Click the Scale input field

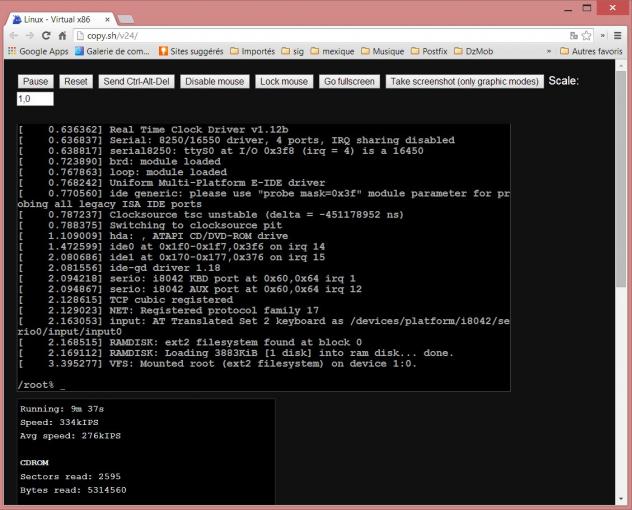click(x=35, y=99)
